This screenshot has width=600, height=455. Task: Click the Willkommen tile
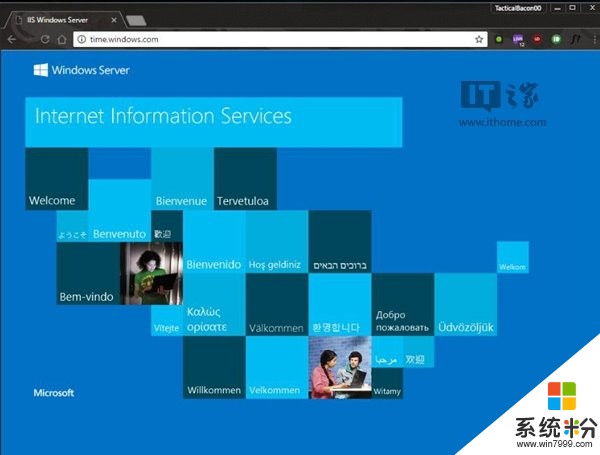pyautogui.click(x=214, y=367)
